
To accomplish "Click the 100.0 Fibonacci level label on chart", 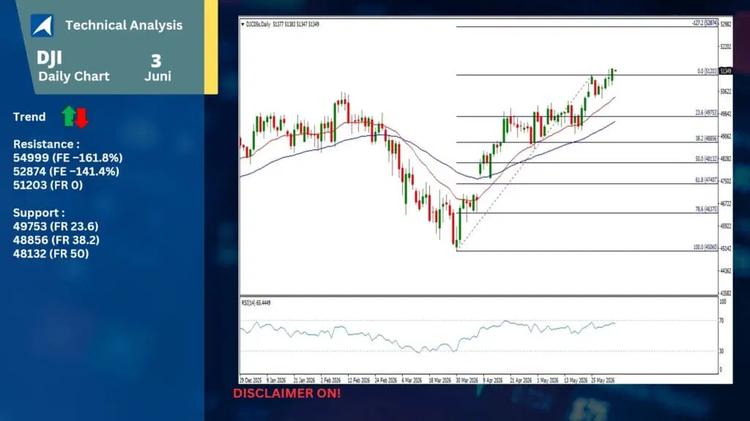I will pos(706,248).
